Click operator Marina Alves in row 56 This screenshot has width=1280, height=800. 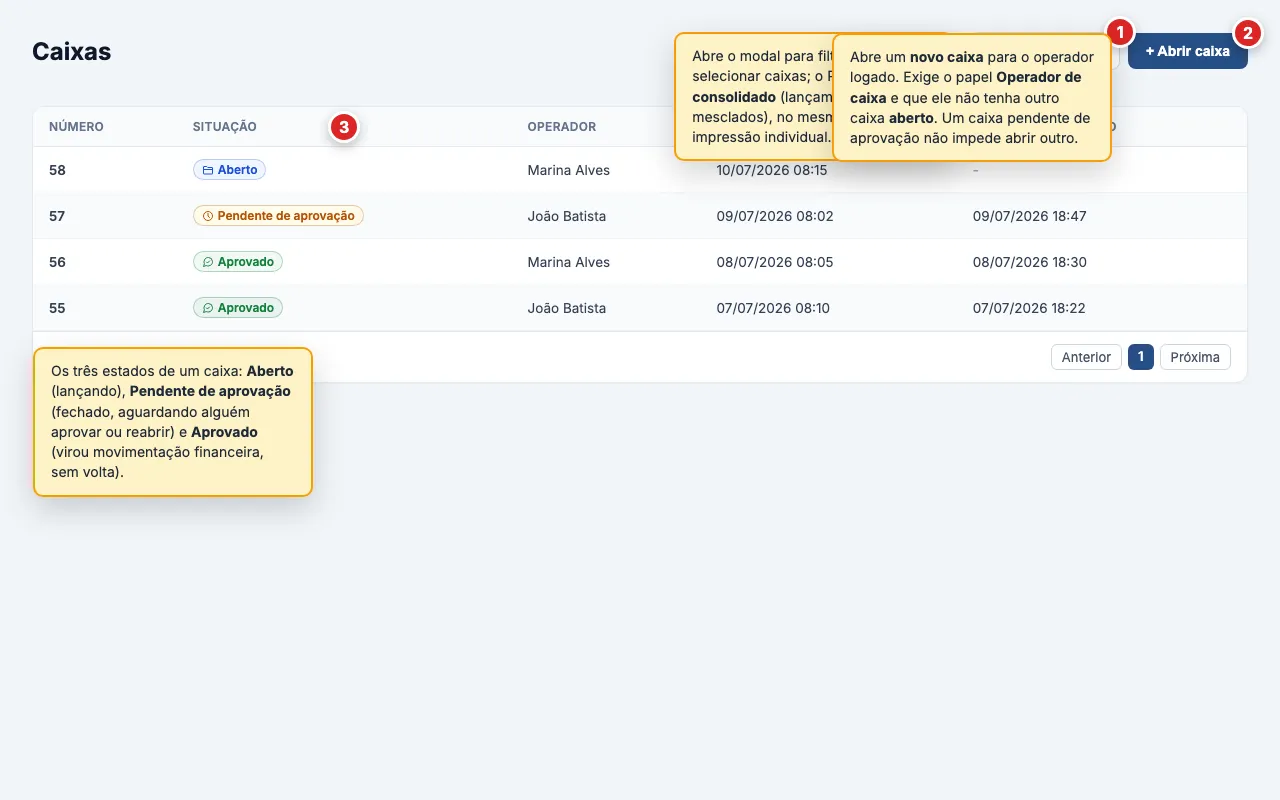tap(569, 262)
